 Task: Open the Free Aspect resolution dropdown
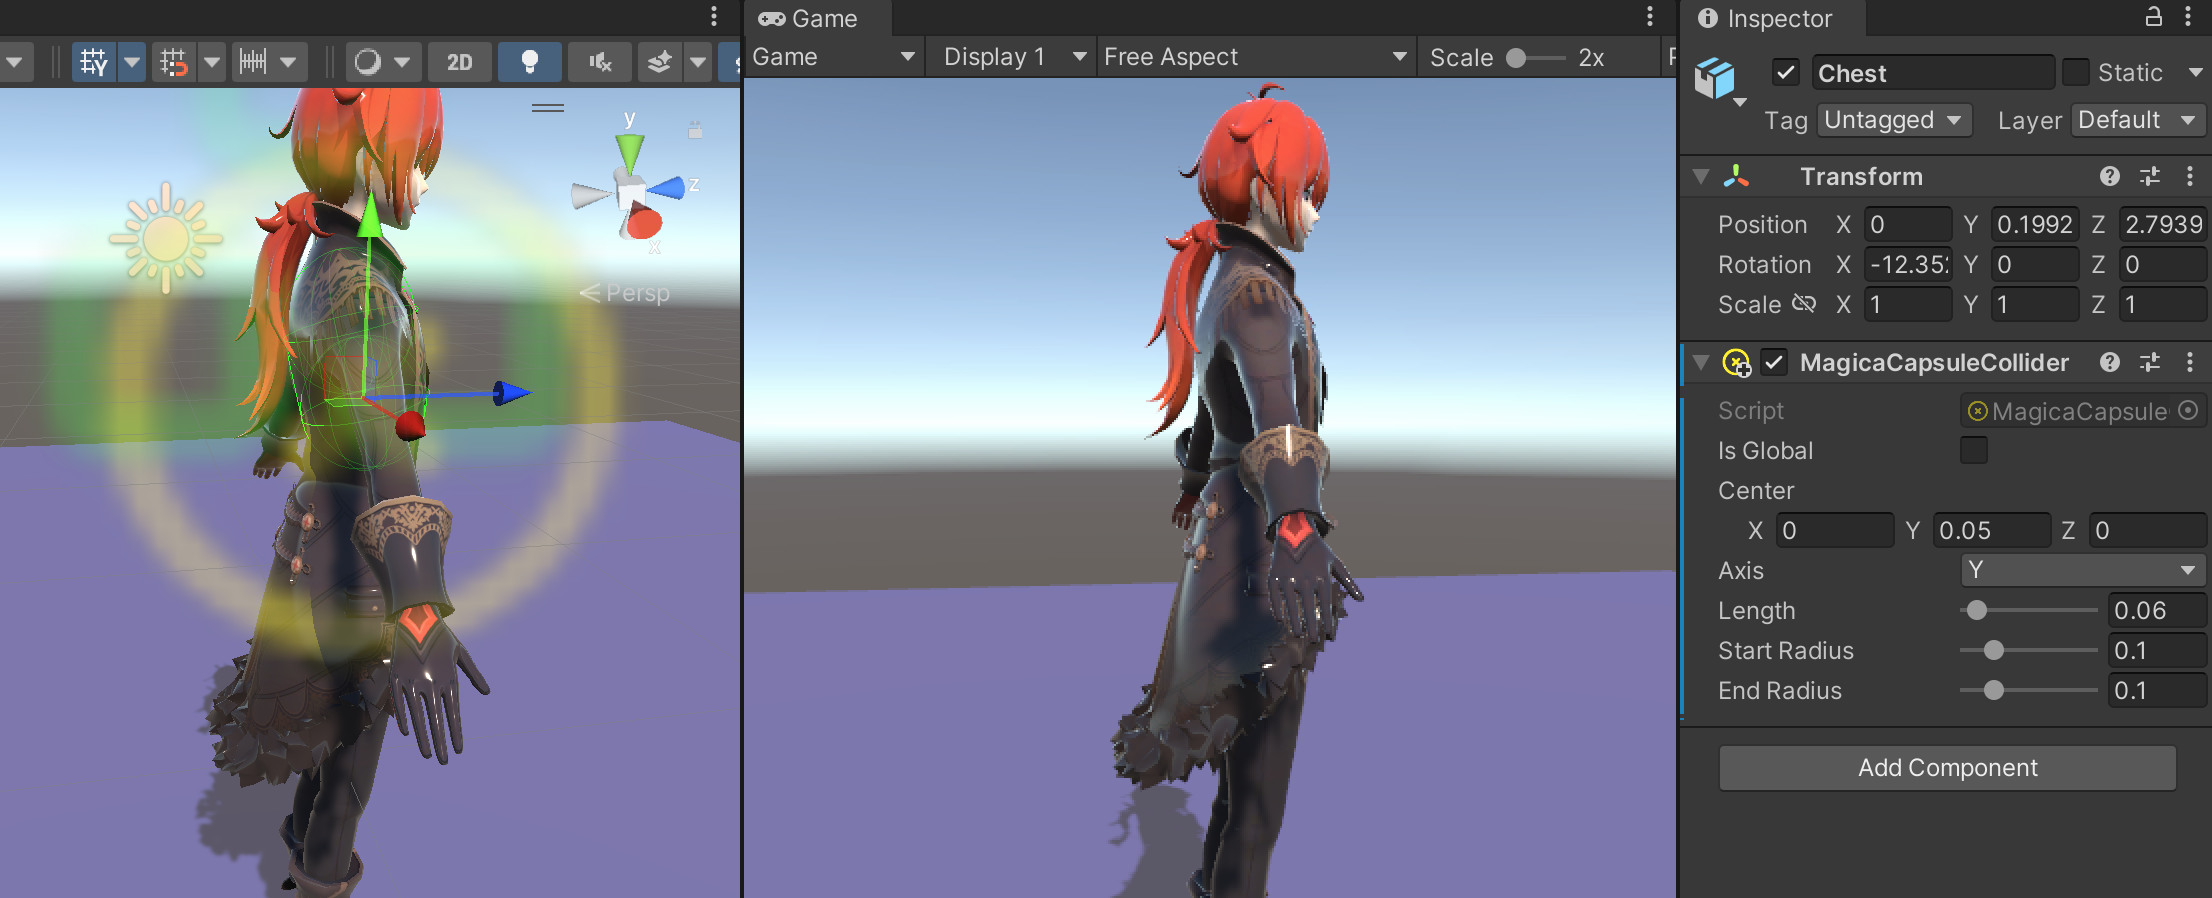coord(1255,57)
